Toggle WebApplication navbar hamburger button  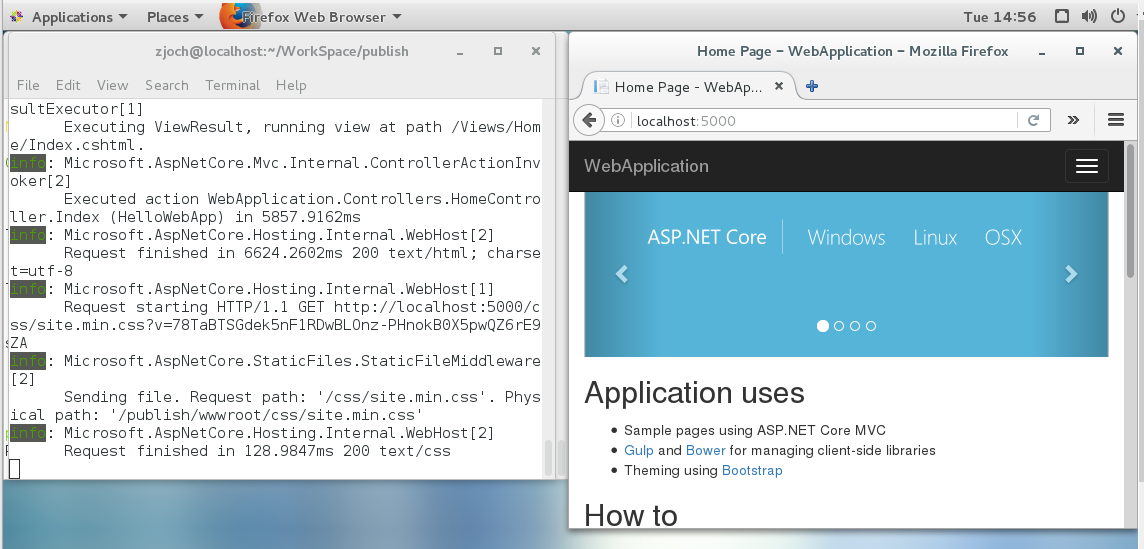point(1086,166)
